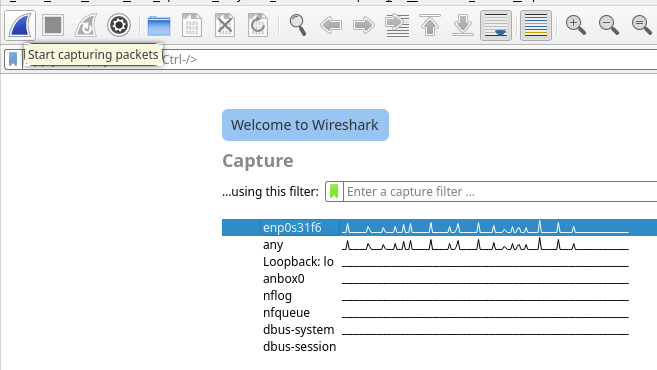Reload this capture file icon

[258, 25]
